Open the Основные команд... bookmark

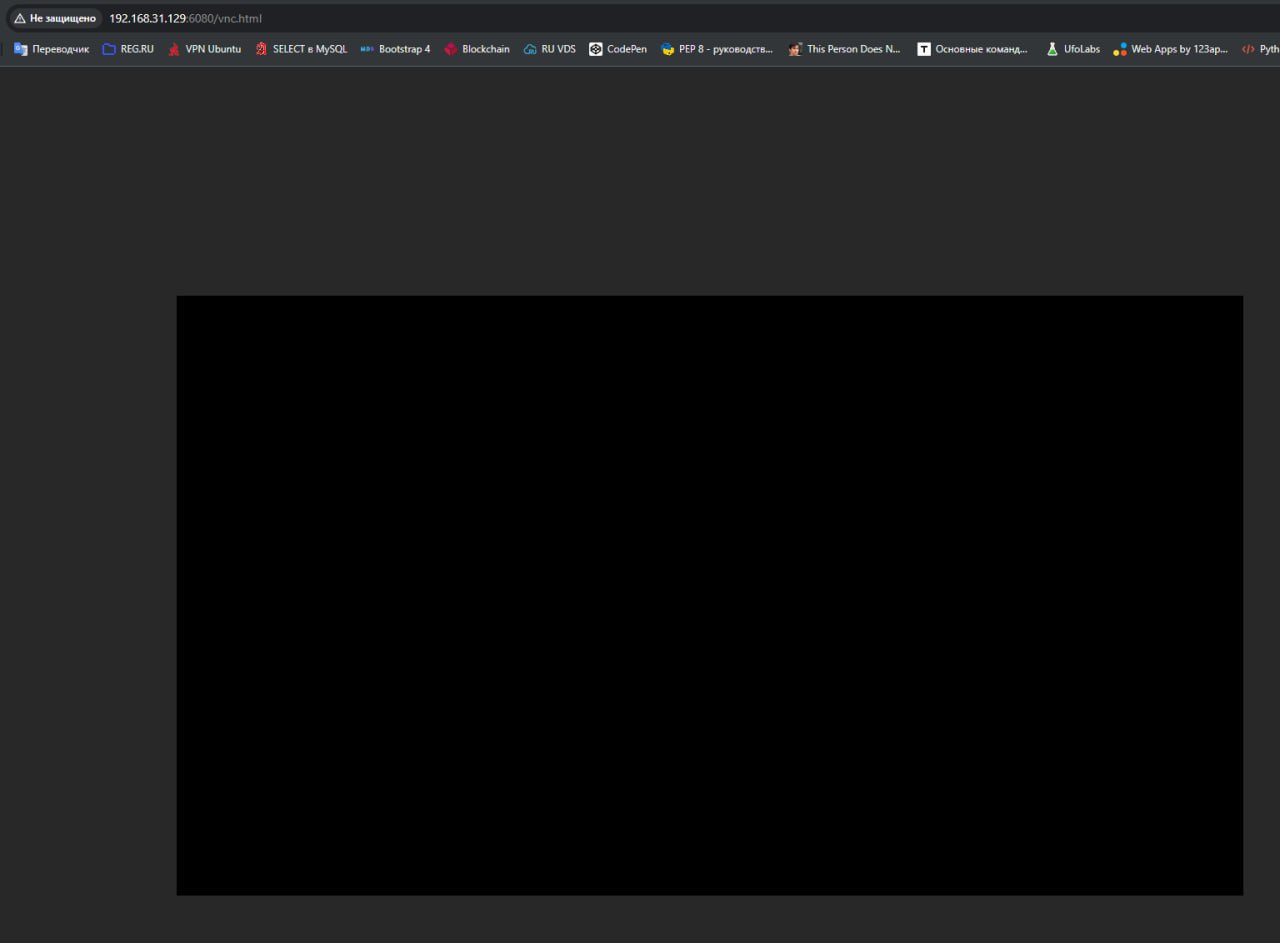pos(972,49)
